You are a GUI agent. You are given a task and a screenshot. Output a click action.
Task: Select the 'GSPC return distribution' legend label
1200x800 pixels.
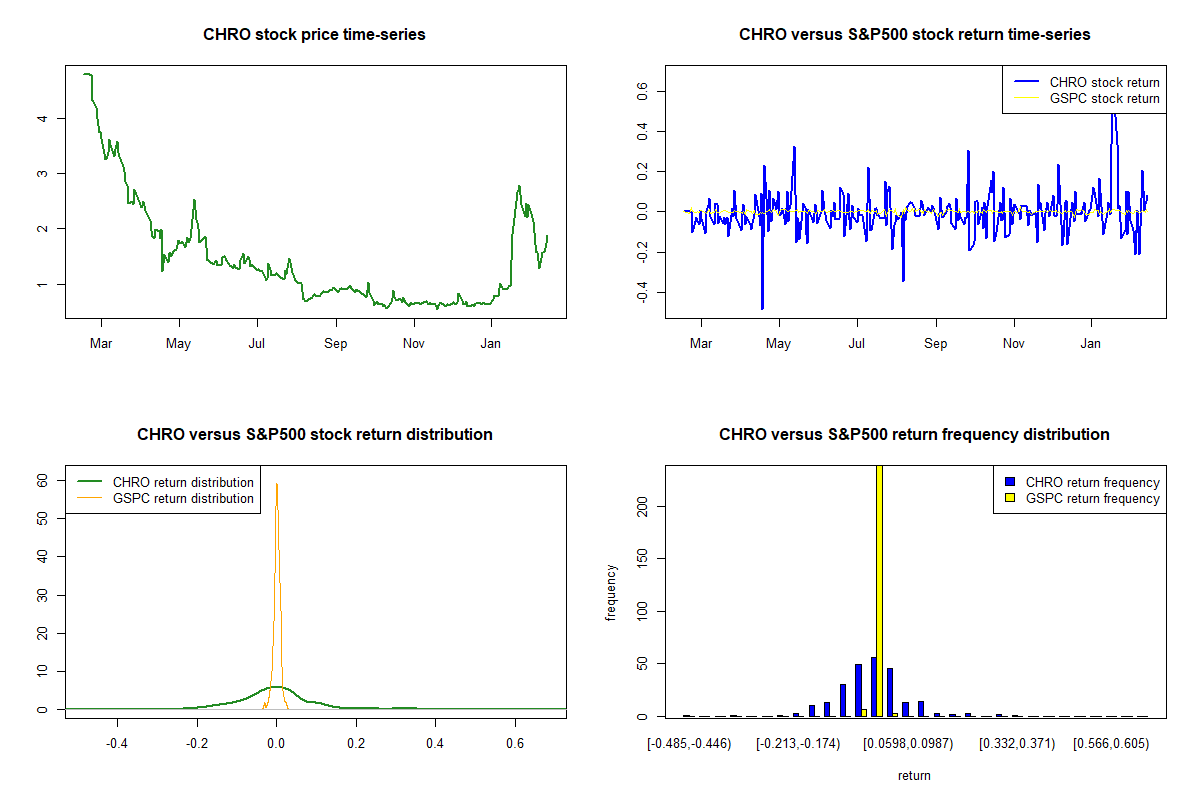[x=183, y=499]
